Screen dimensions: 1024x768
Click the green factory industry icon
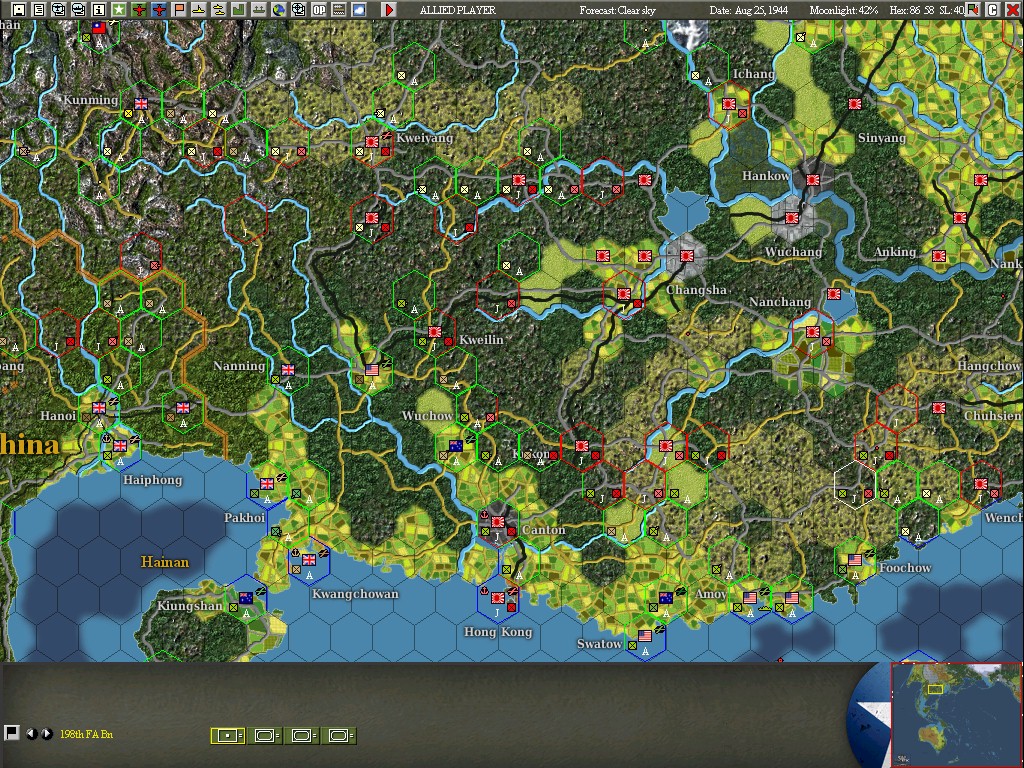point(239,10)
